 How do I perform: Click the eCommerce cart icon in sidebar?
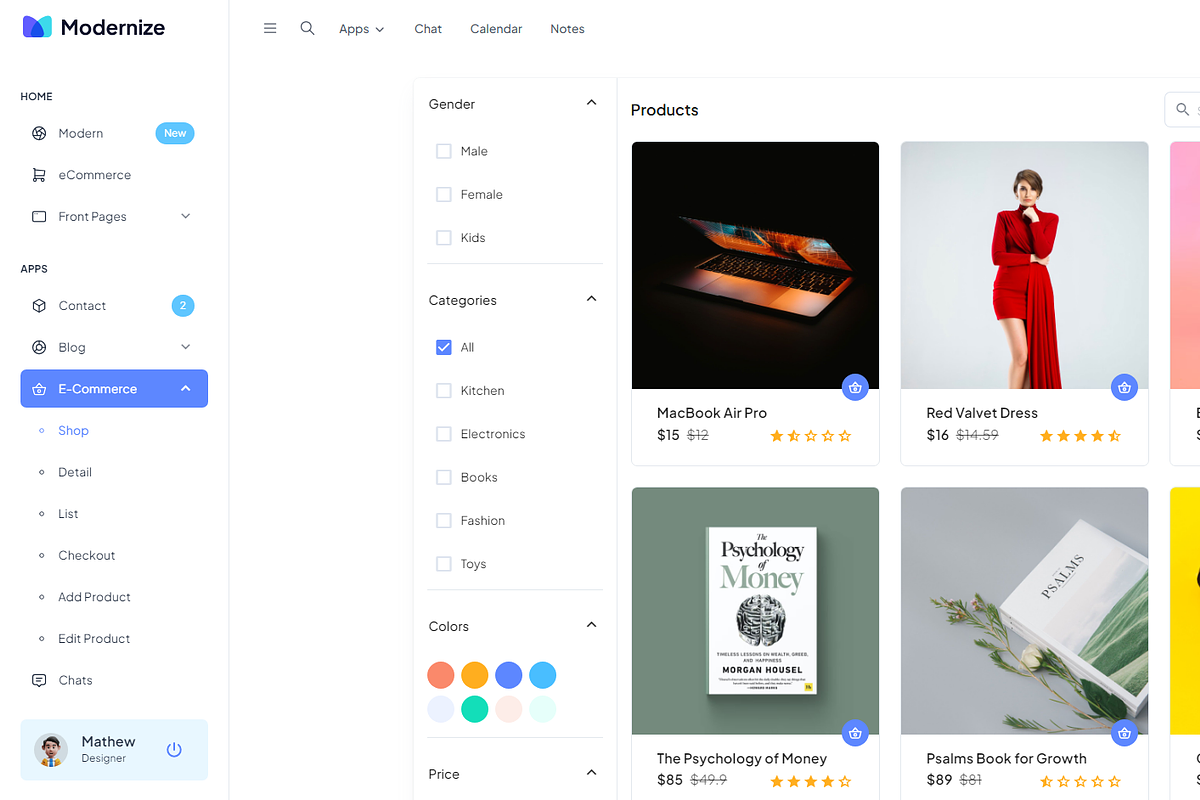click(39, 175)
